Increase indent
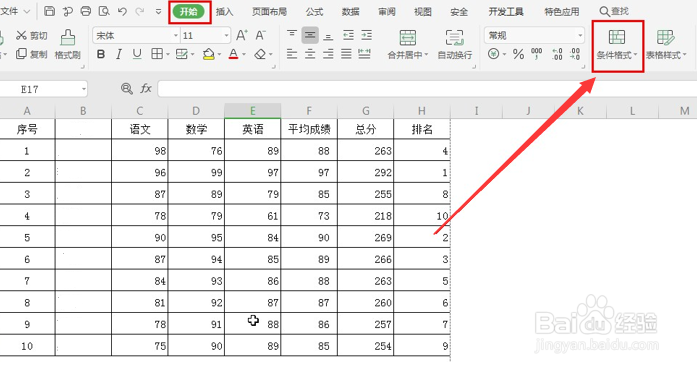 (366, 35)
